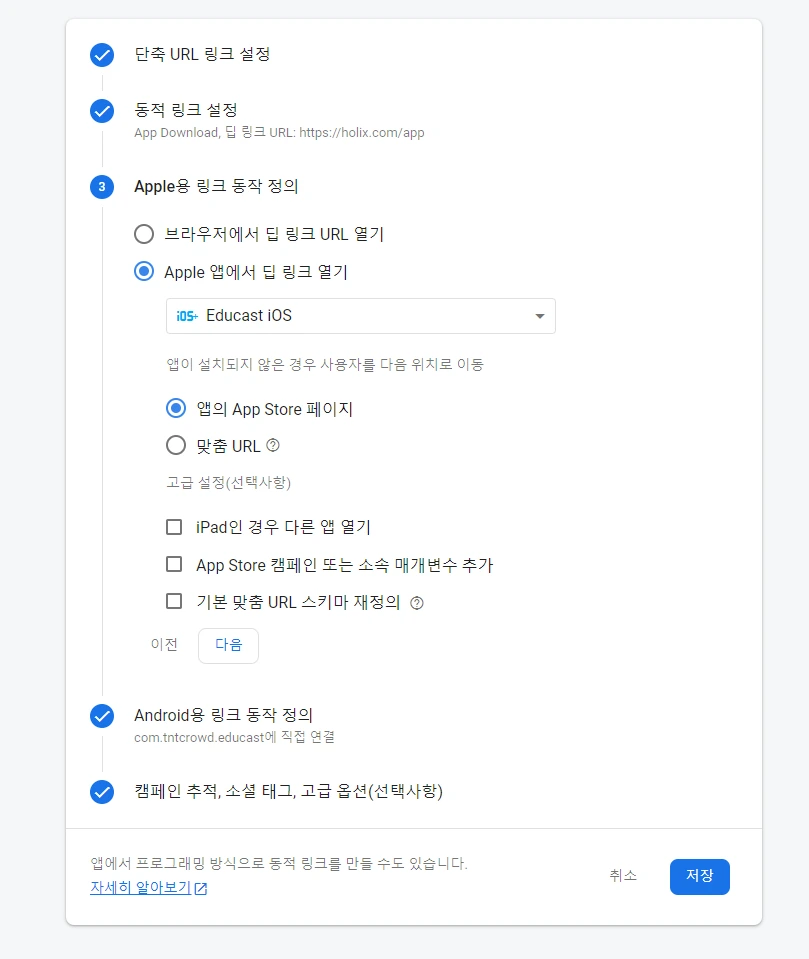Expand 캠페인 추적, 소셜 태그 section
Viewport: 809px width, 959px height.
(289, 791)
